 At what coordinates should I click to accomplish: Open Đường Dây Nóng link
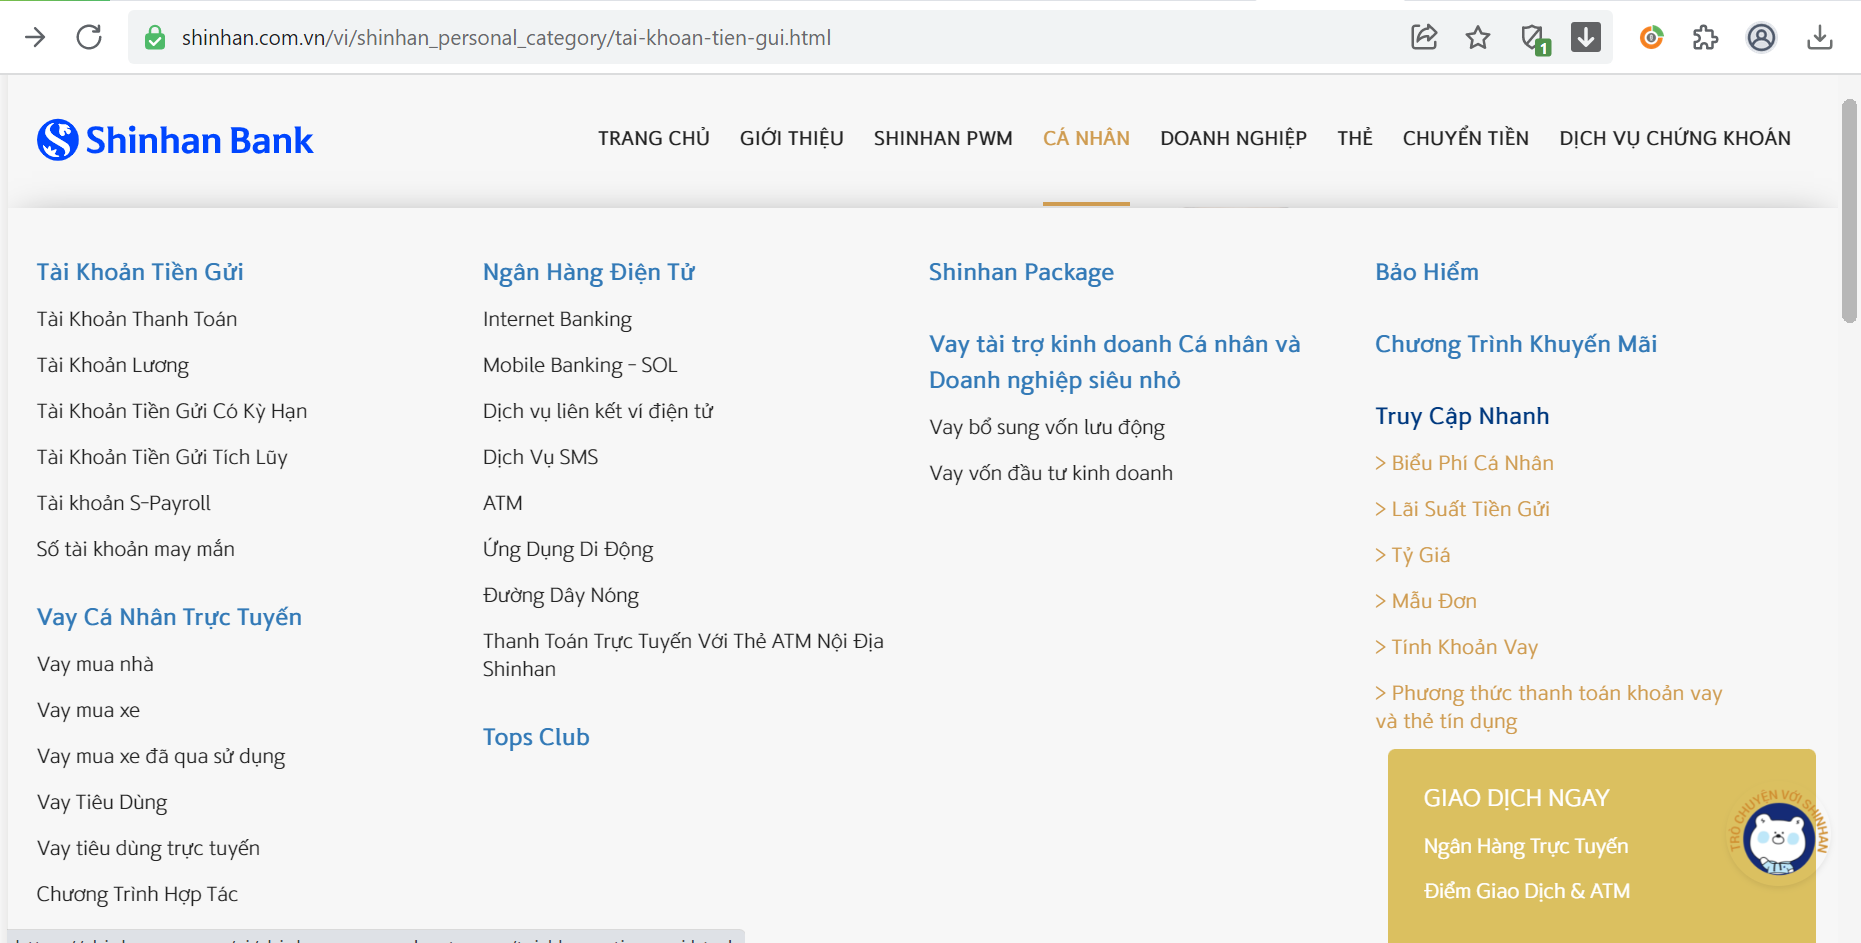561,595
